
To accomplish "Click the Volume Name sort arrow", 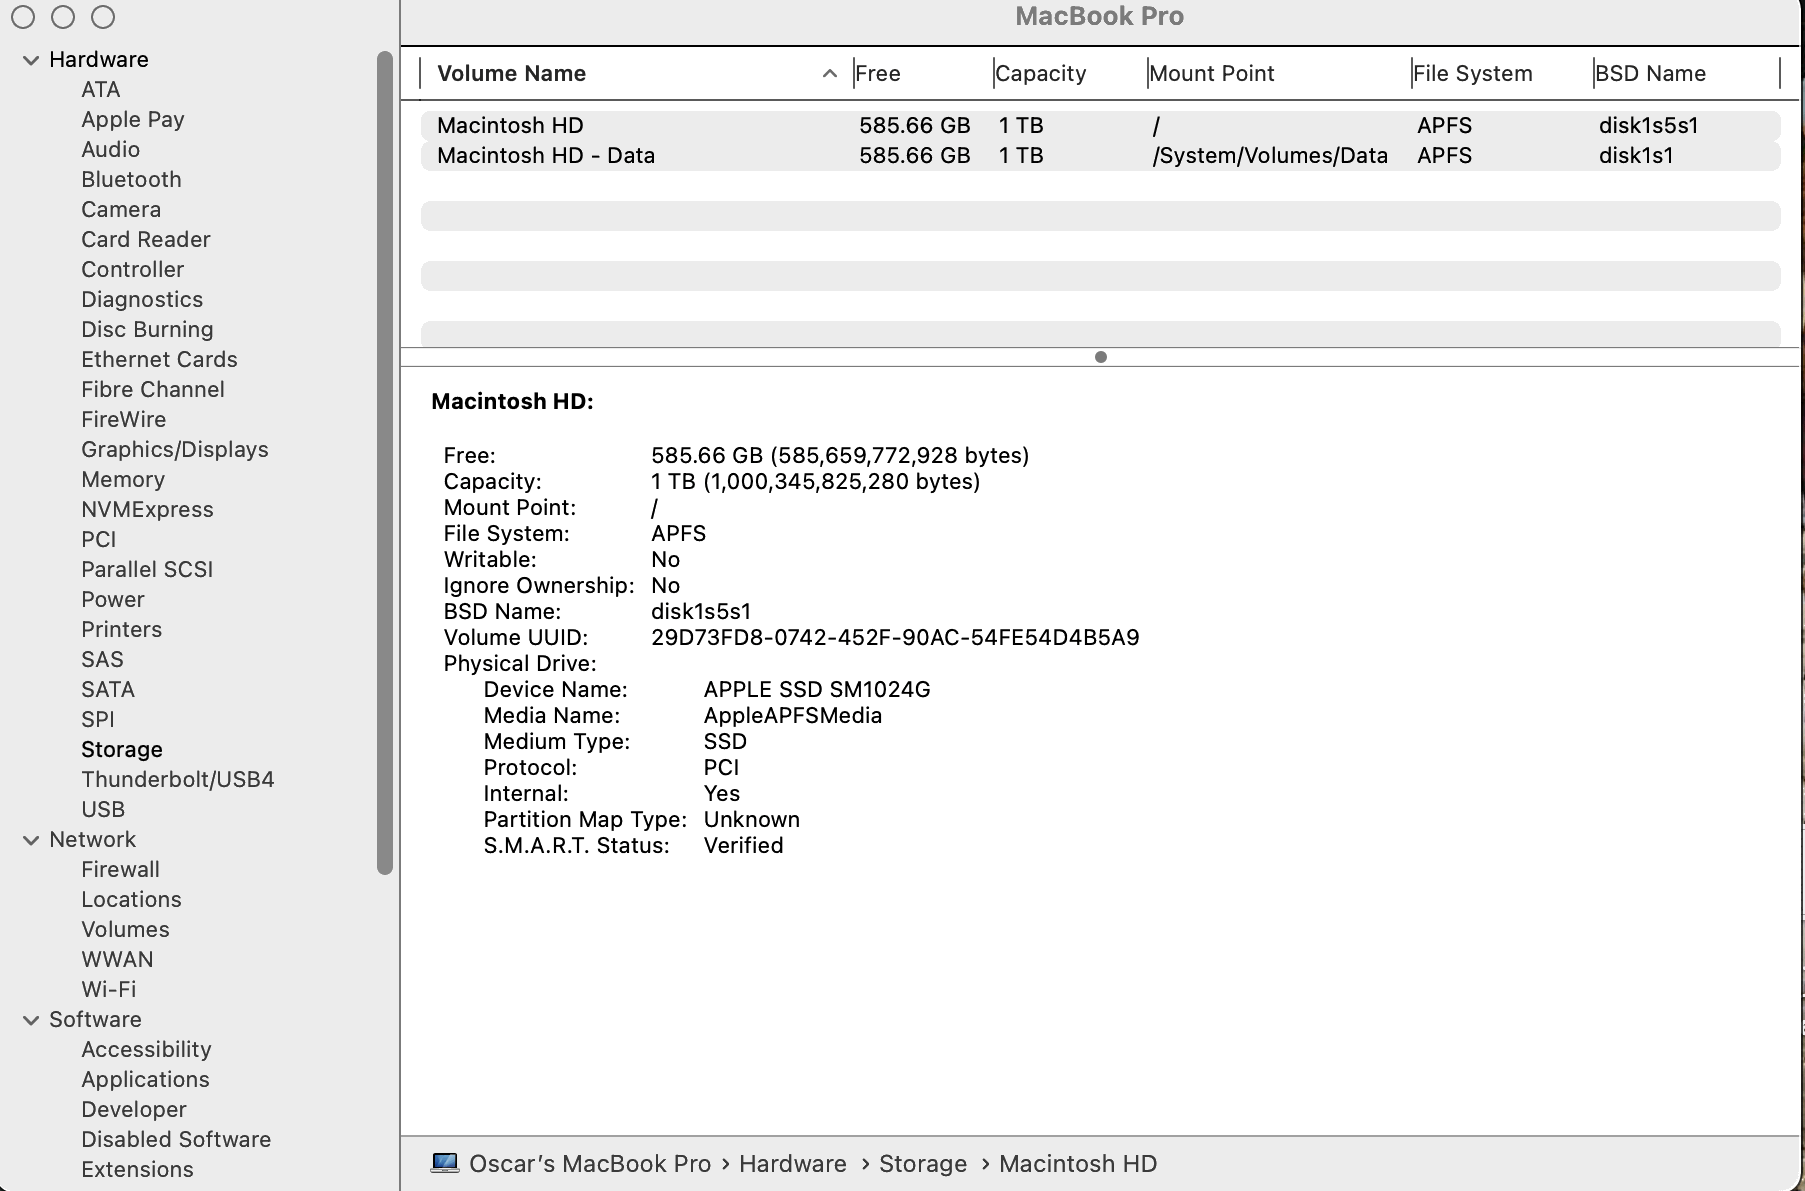I will (829, 74).
